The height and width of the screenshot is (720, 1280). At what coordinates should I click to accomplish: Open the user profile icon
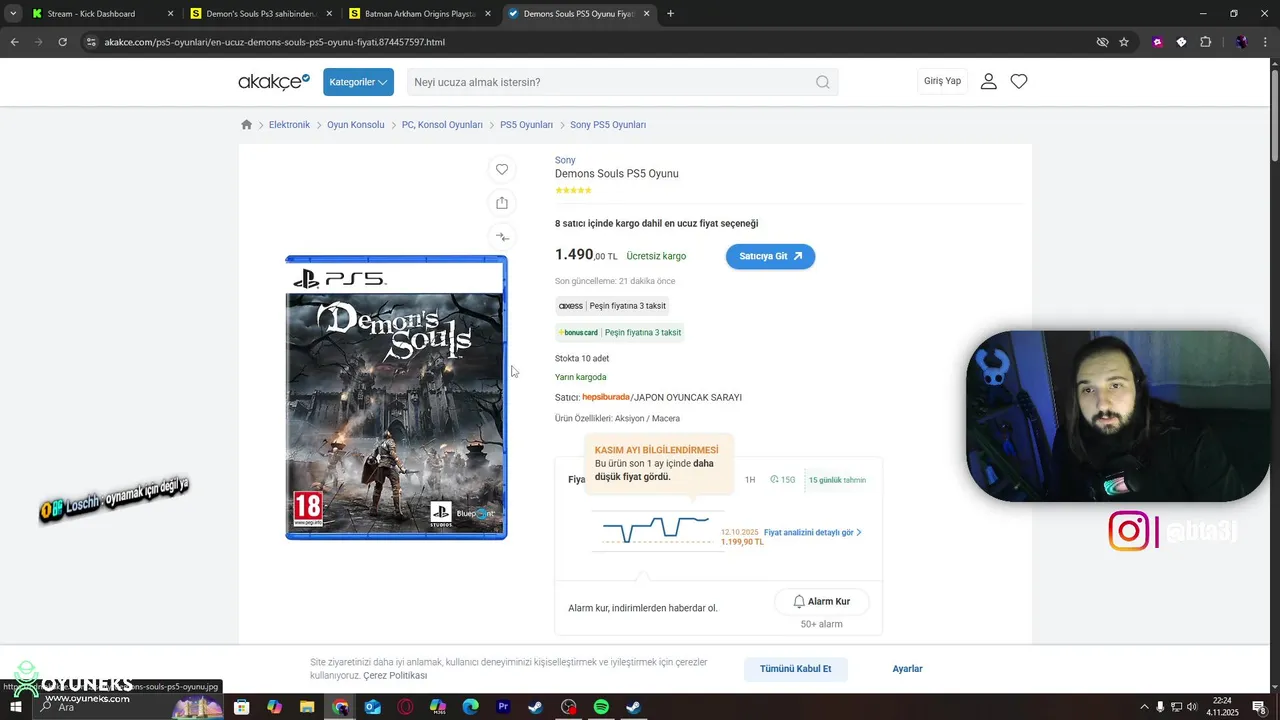click(989, 81)
